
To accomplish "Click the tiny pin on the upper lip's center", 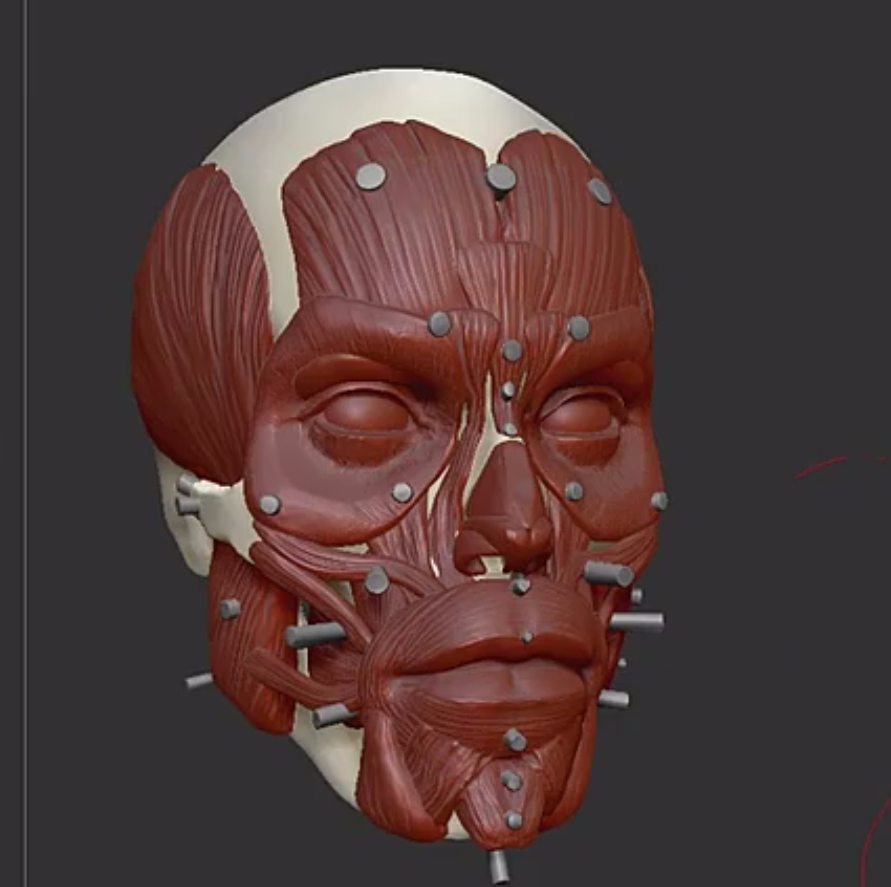I will (527, 637).
